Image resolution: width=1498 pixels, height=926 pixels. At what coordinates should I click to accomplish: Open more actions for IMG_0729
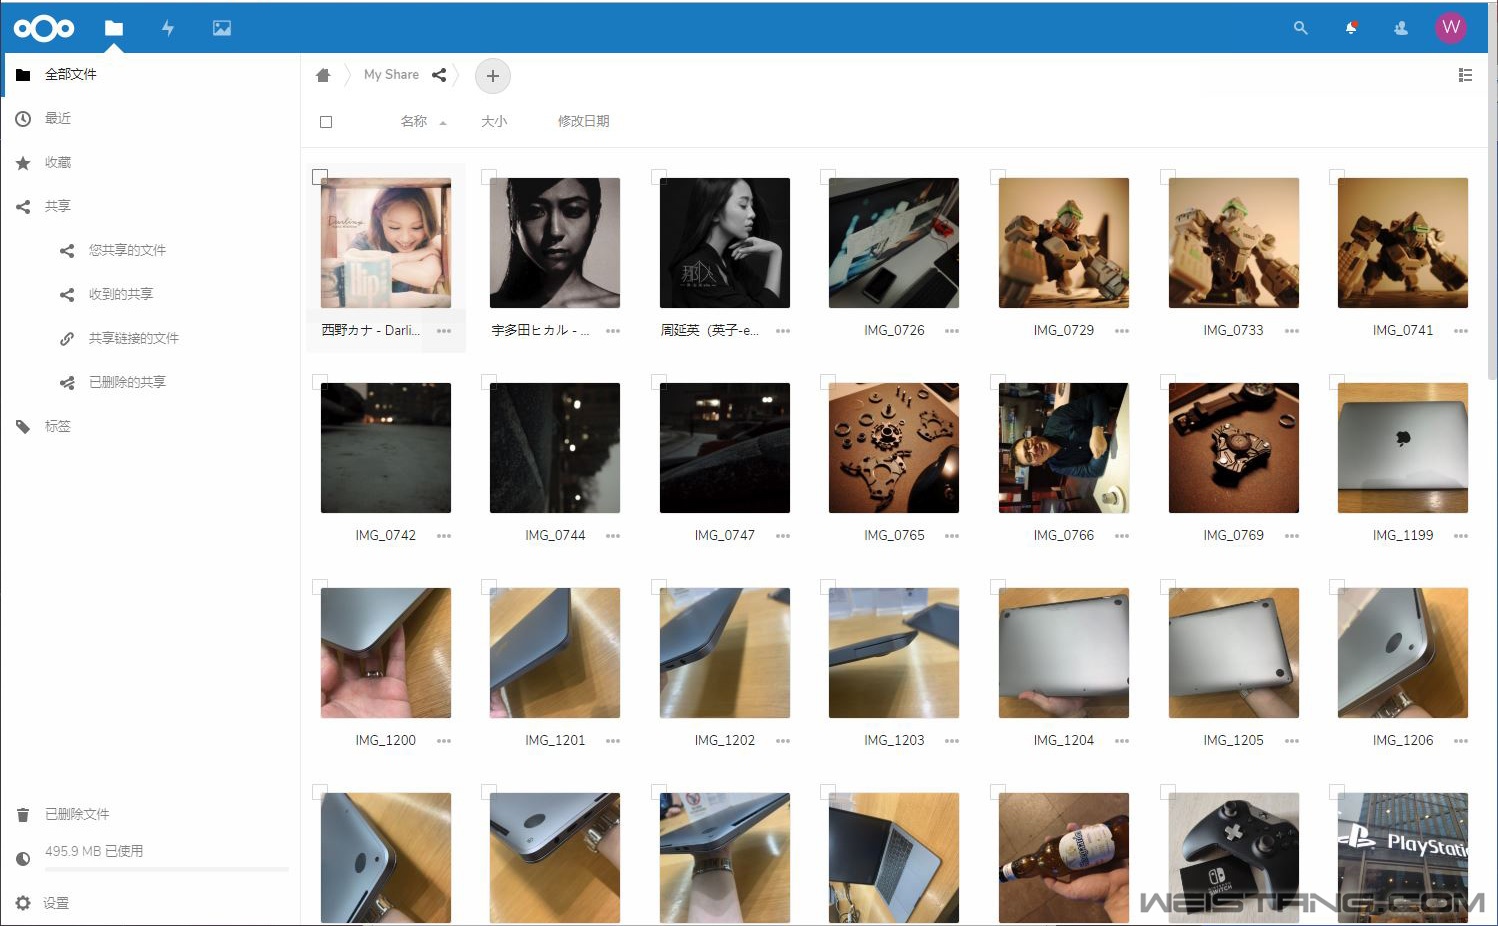(x=1122, y=331)
